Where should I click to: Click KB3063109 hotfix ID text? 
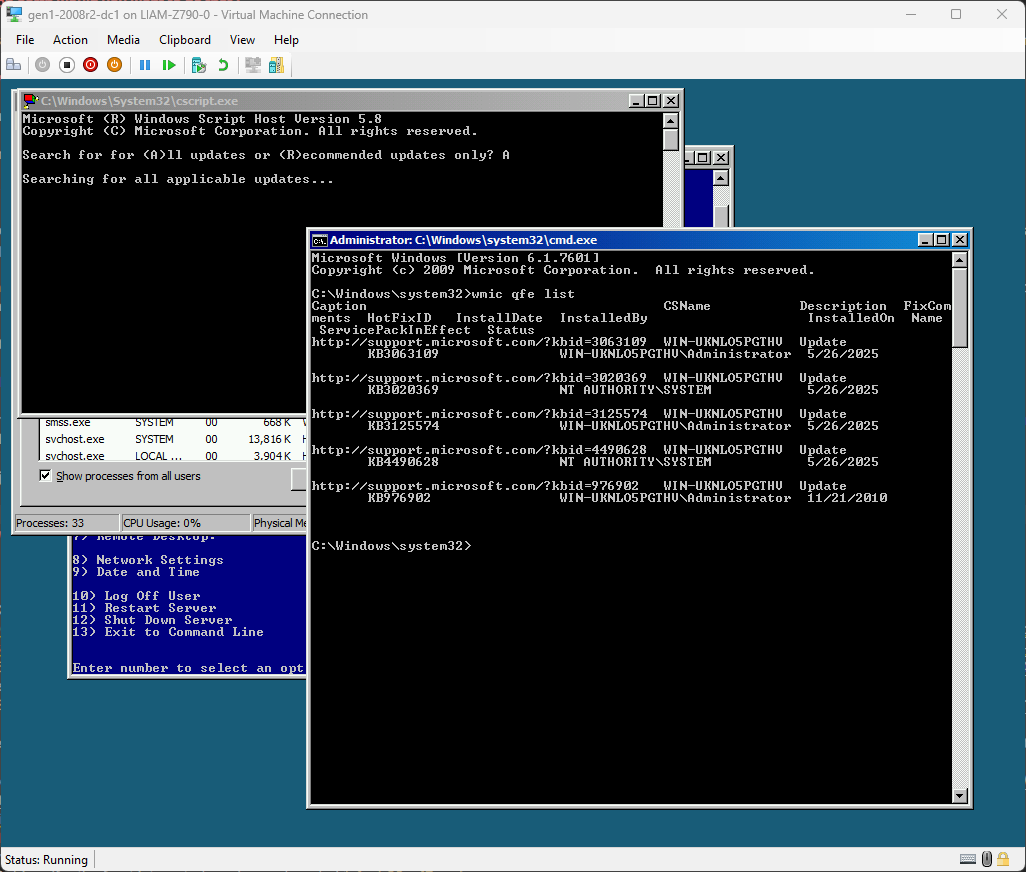pyautogui.click(x=402, y=354)
